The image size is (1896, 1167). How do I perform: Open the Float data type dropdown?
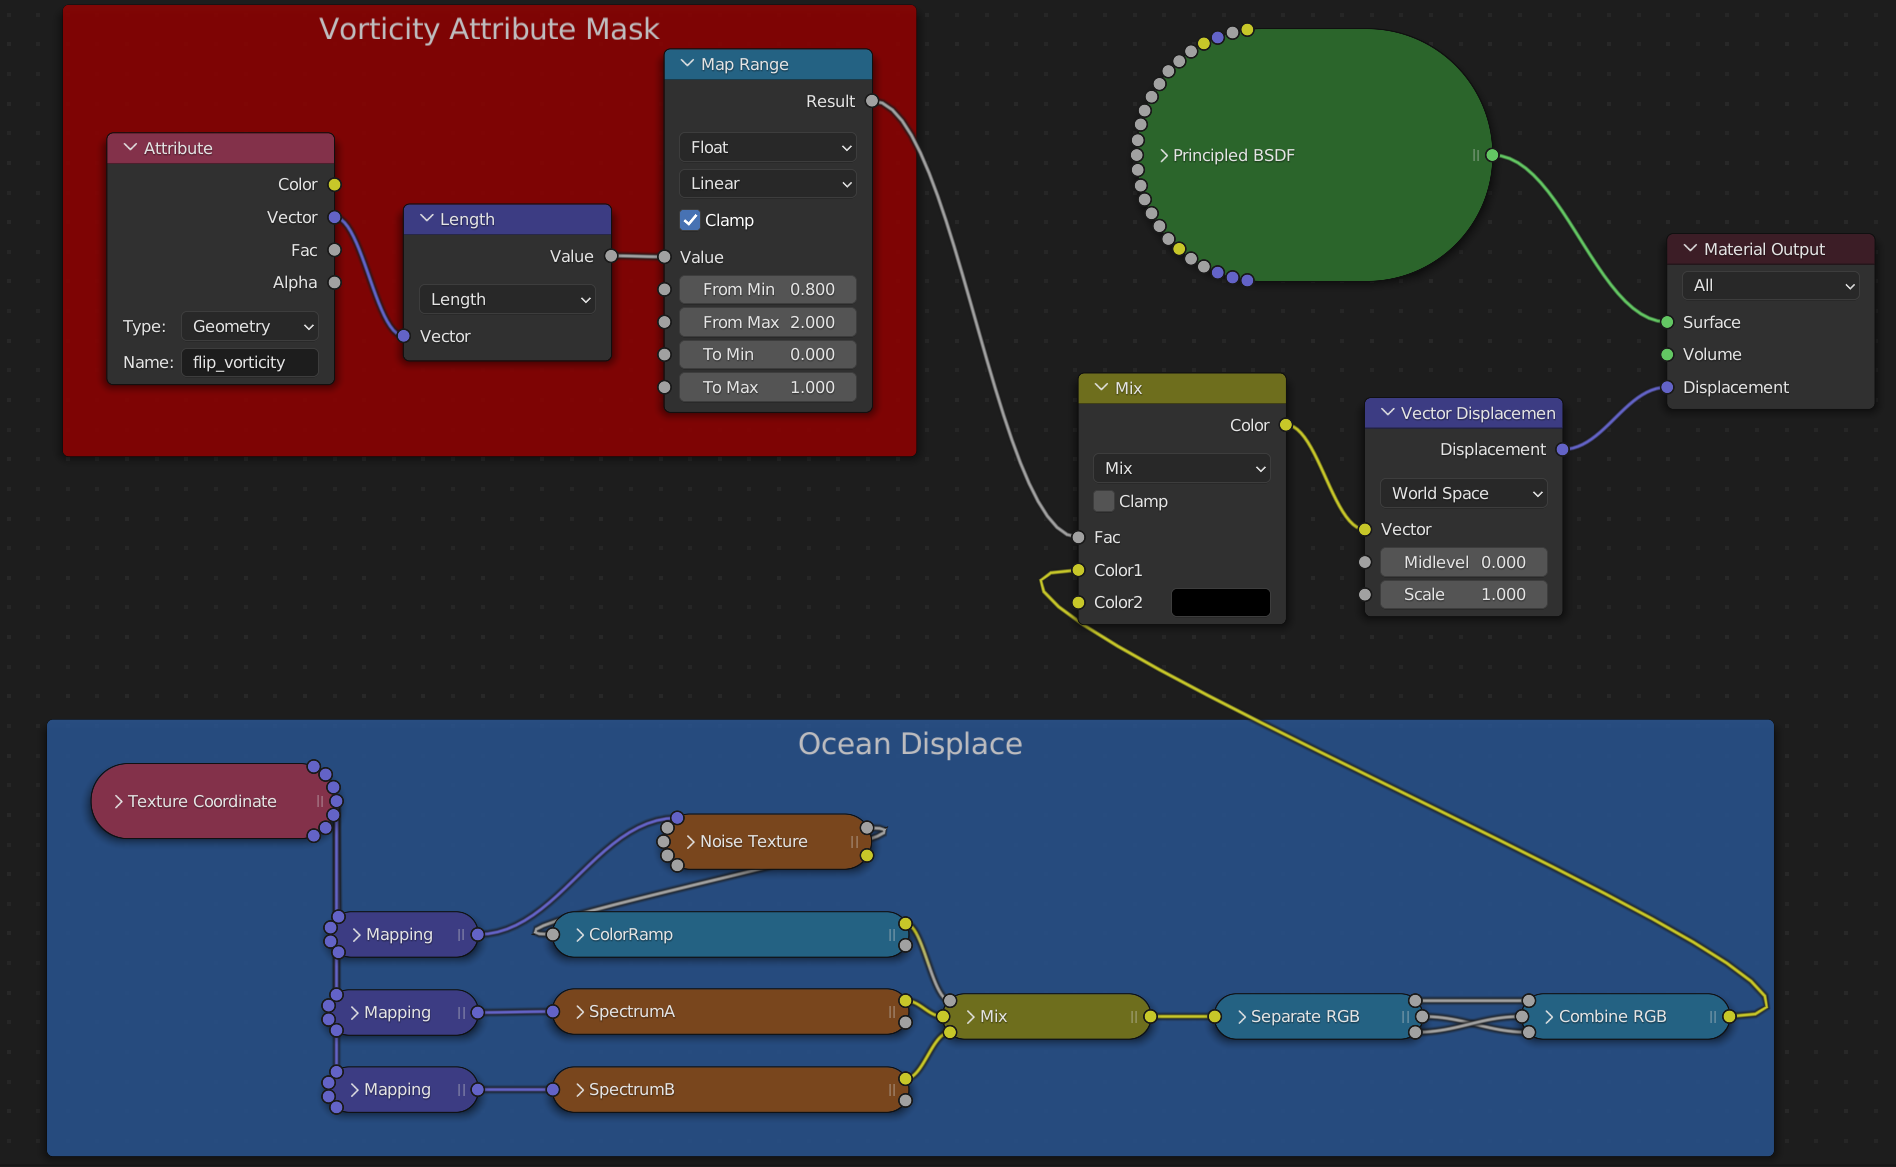click(x=768, y=147)
